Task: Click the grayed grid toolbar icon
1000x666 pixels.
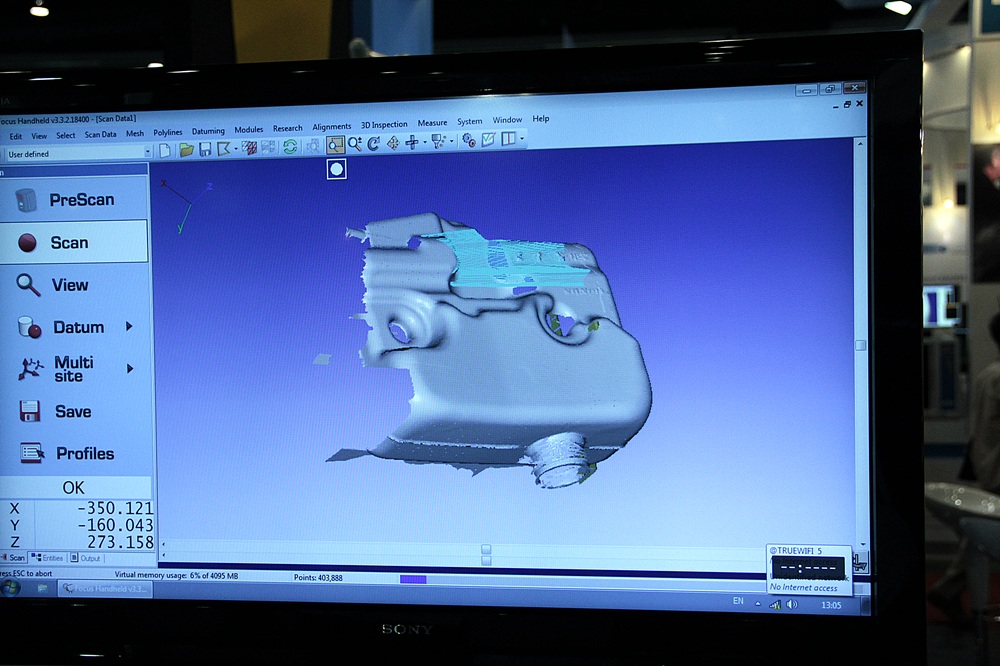Action: click(268, 147)
